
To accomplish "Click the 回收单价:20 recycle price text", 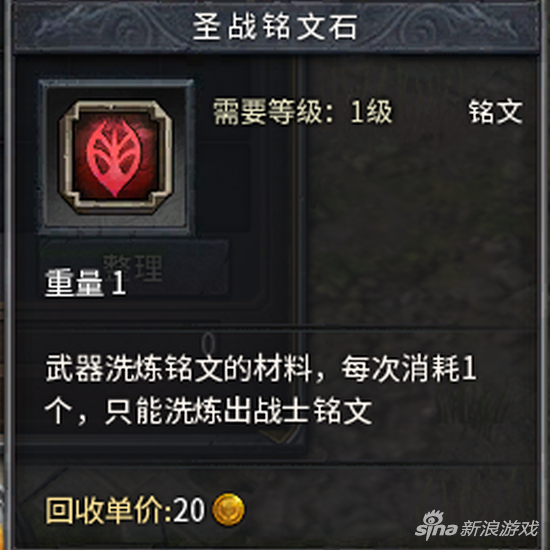I will pos(125,510).
